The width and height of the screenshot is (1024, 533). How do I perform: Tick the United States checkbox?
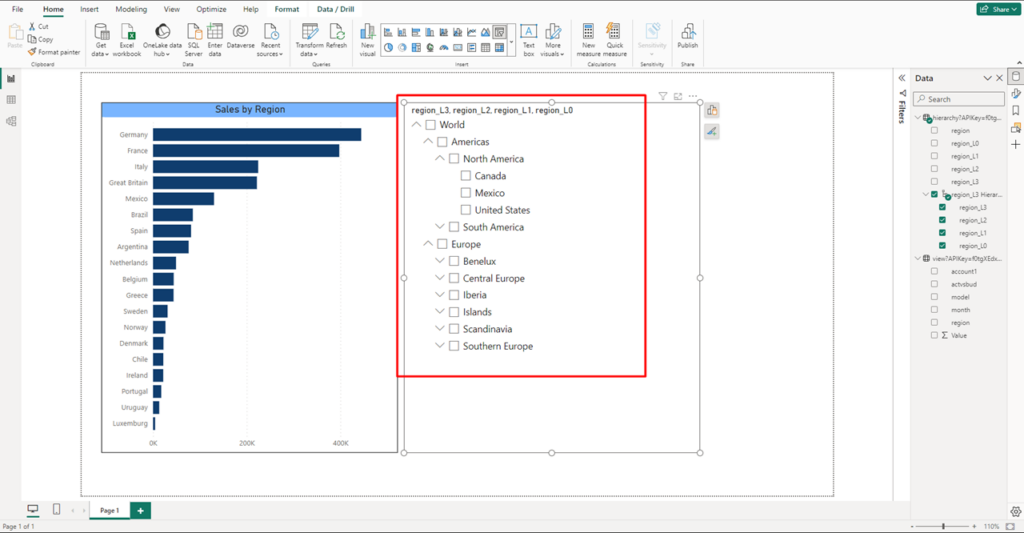pyautogui.click(x=466, y=210)
